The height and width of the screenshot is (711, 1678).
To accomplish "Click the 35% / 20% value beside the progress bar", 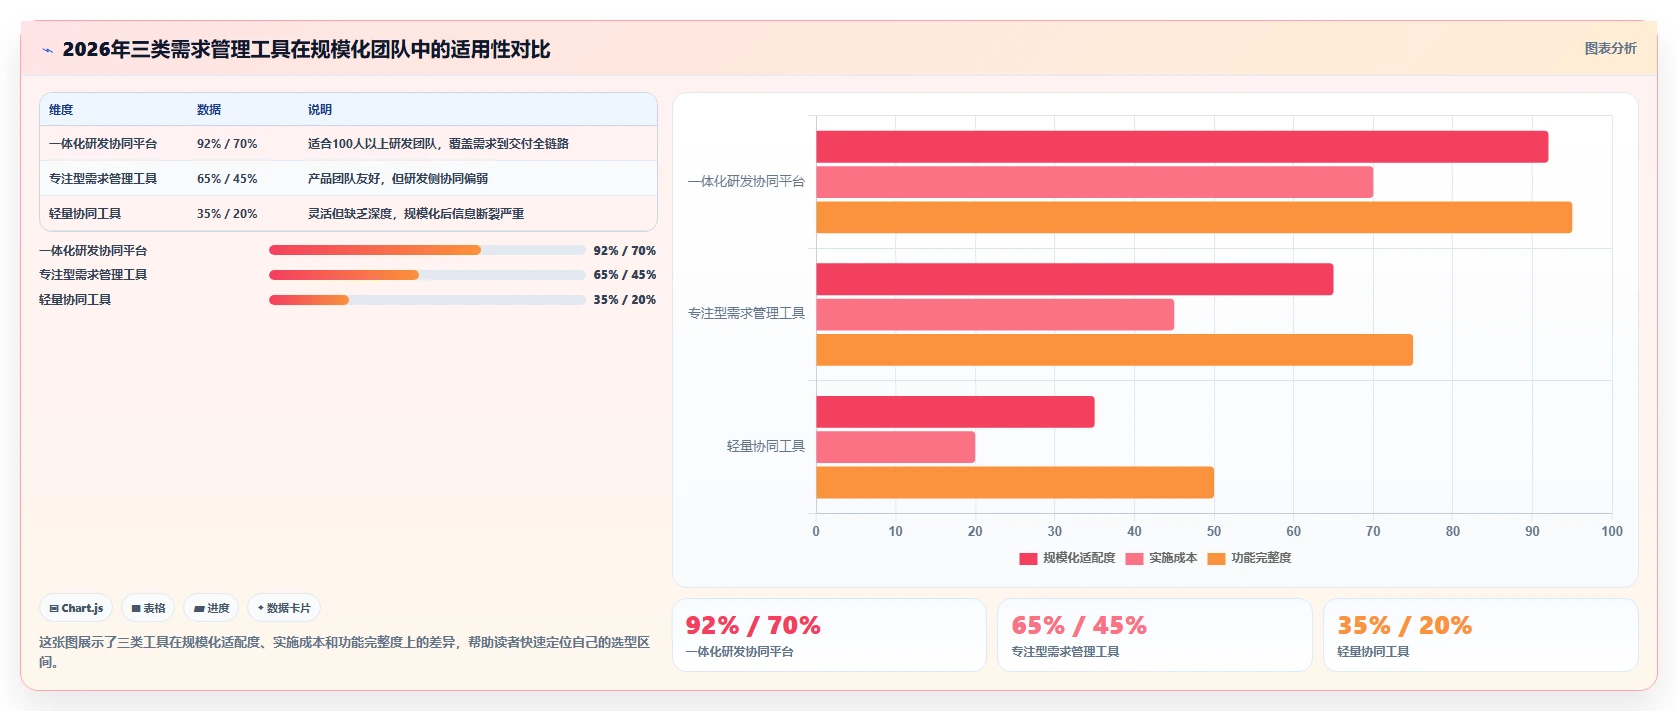I will [625, 300].
